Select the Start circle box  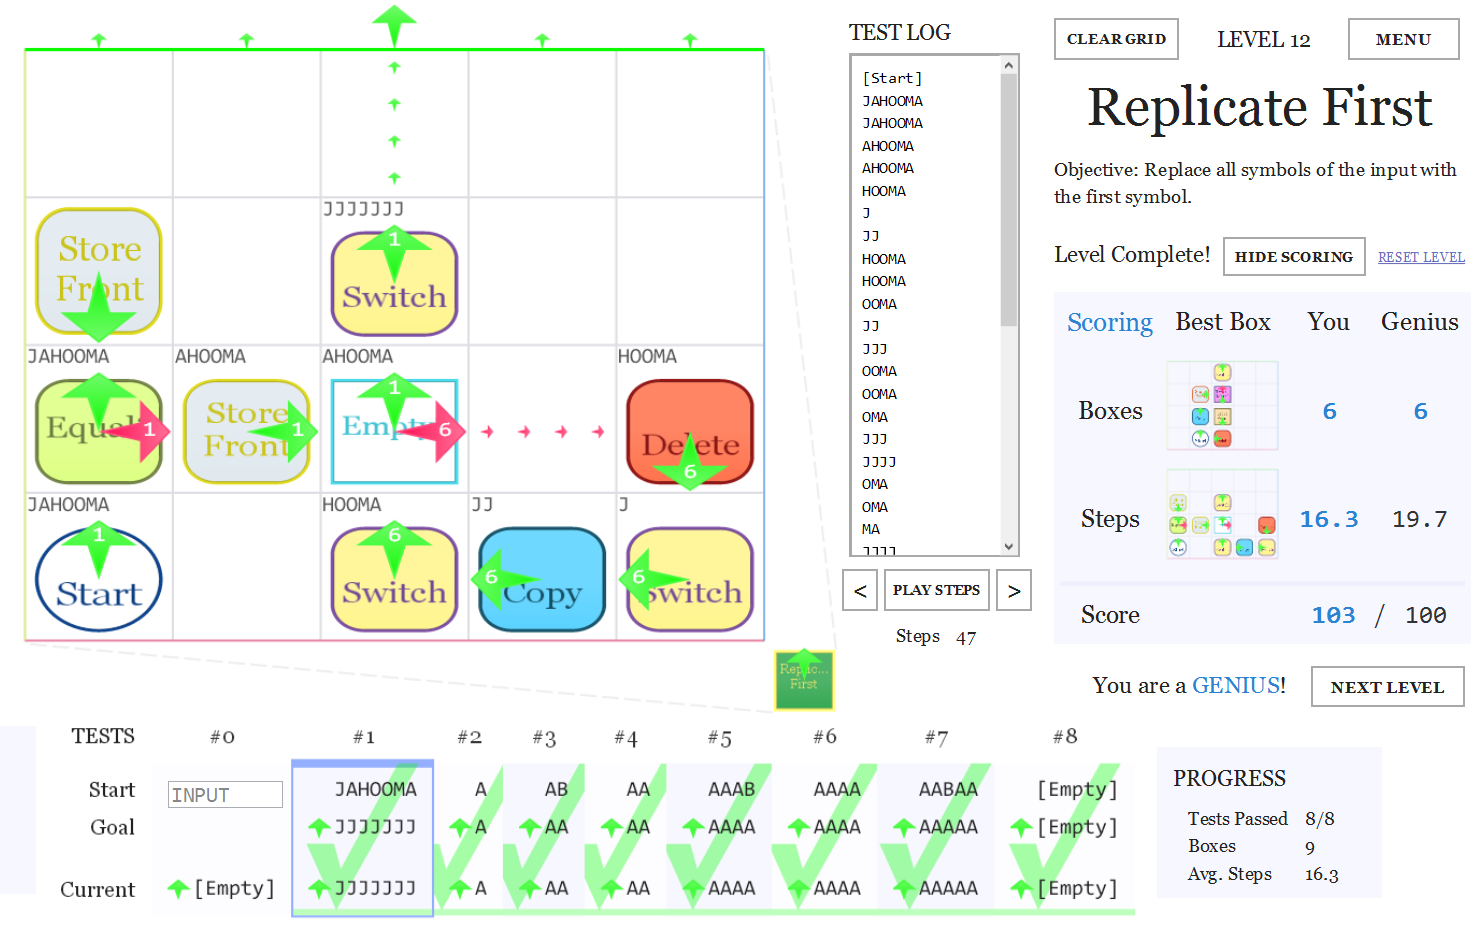click(x=99, y=580)
